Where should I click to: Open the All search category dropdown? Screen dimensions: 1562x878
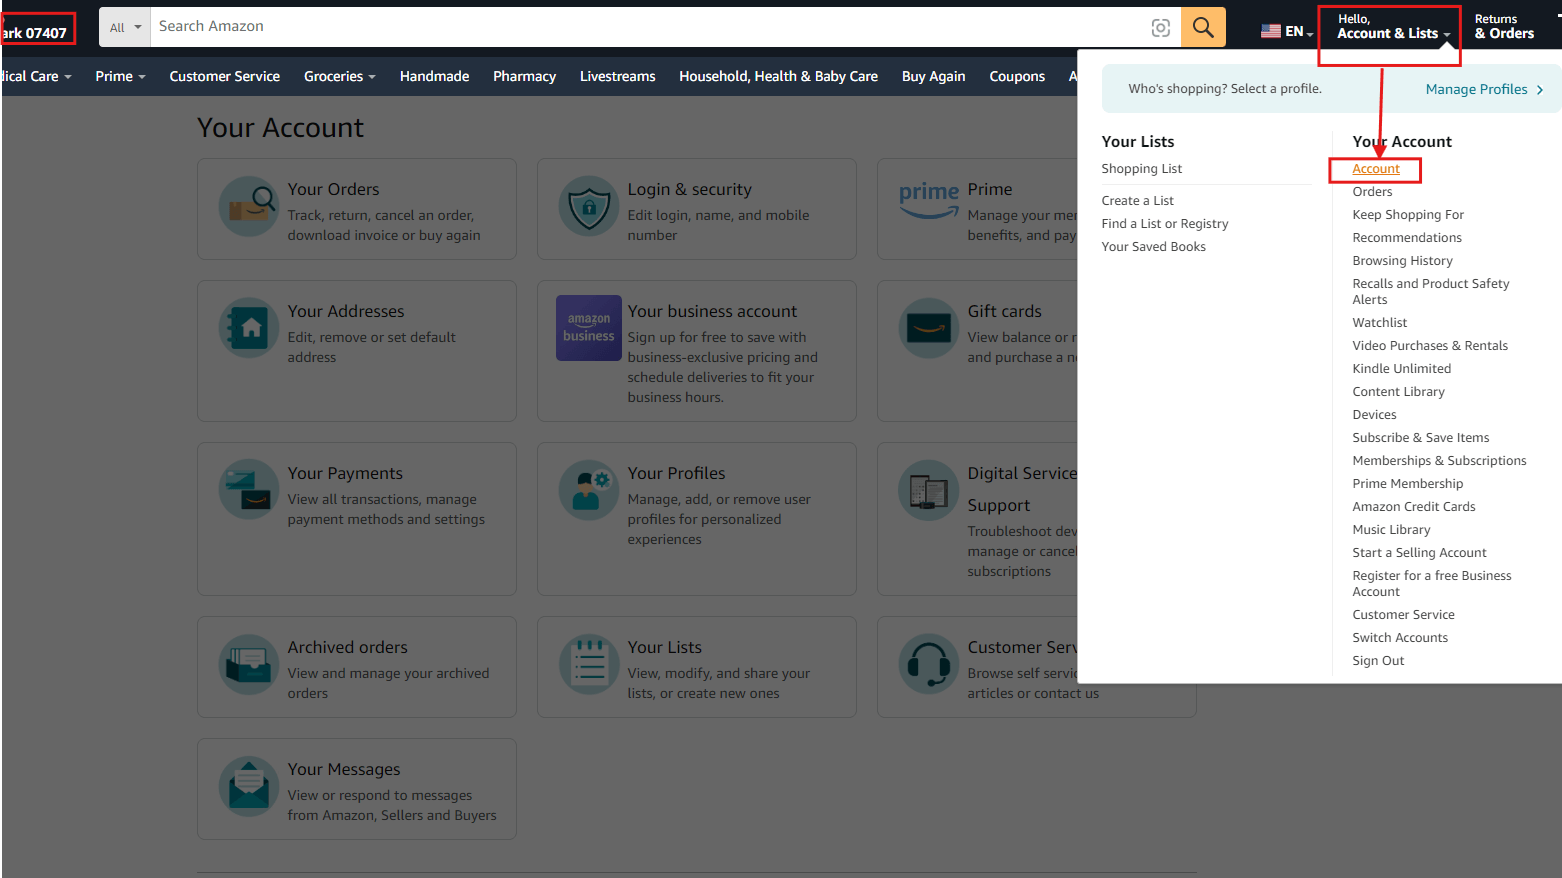tap(125, 27)
